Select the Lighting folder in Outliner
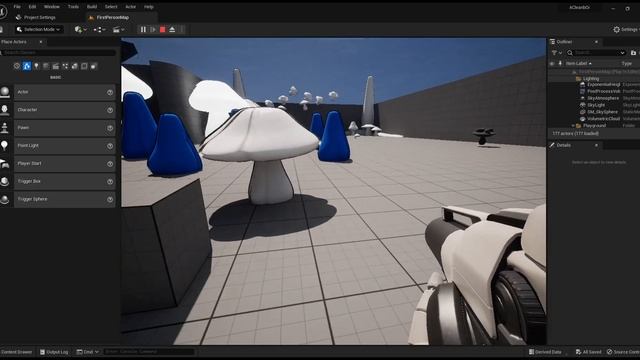The height and width of the screenshot is (360, 640). tap(591, 78)
